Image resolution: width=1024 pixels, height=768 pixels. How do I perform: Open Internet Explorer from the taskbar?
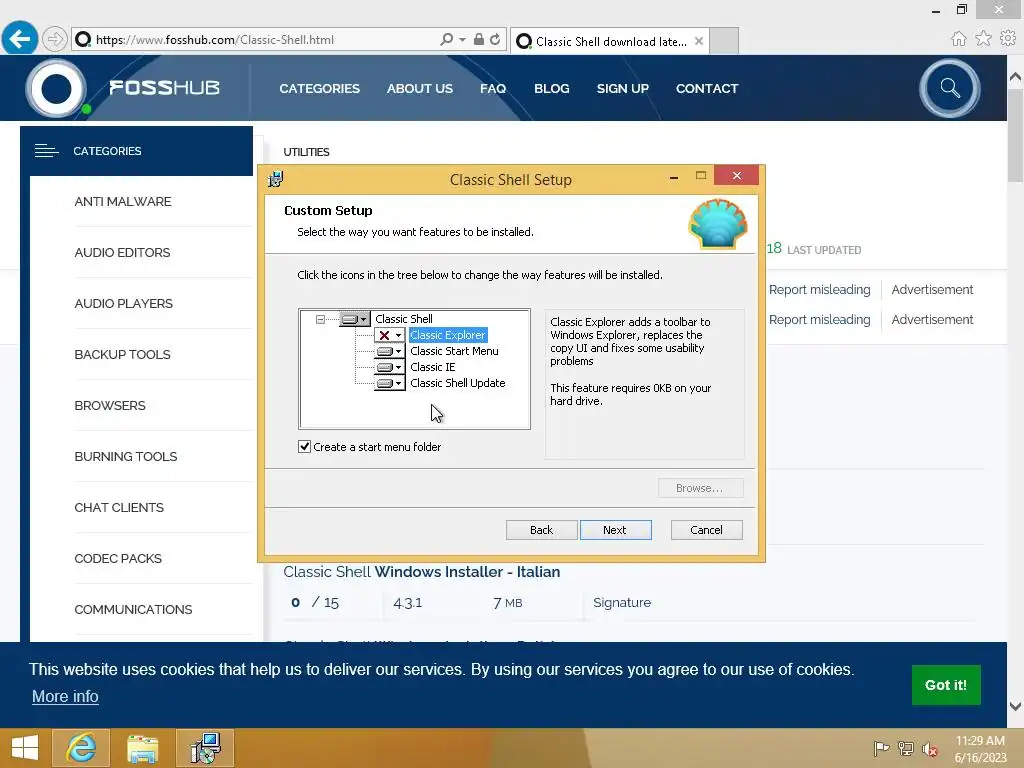coord(81,748)
